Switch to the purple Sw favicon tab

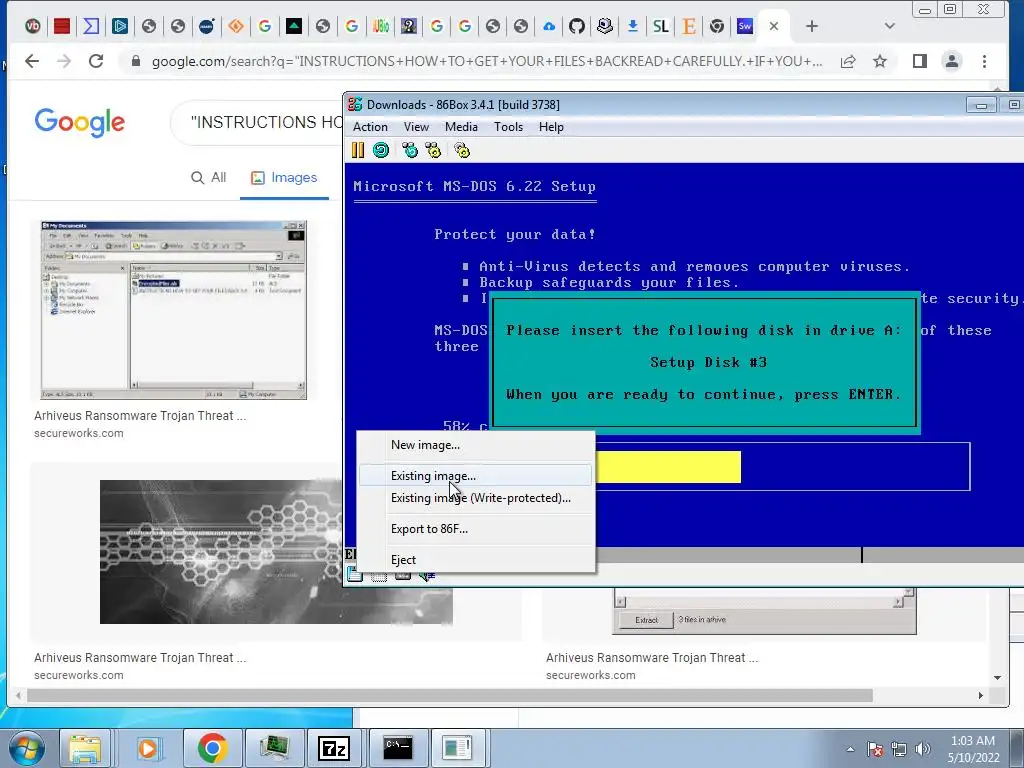[x=744, y=26]
